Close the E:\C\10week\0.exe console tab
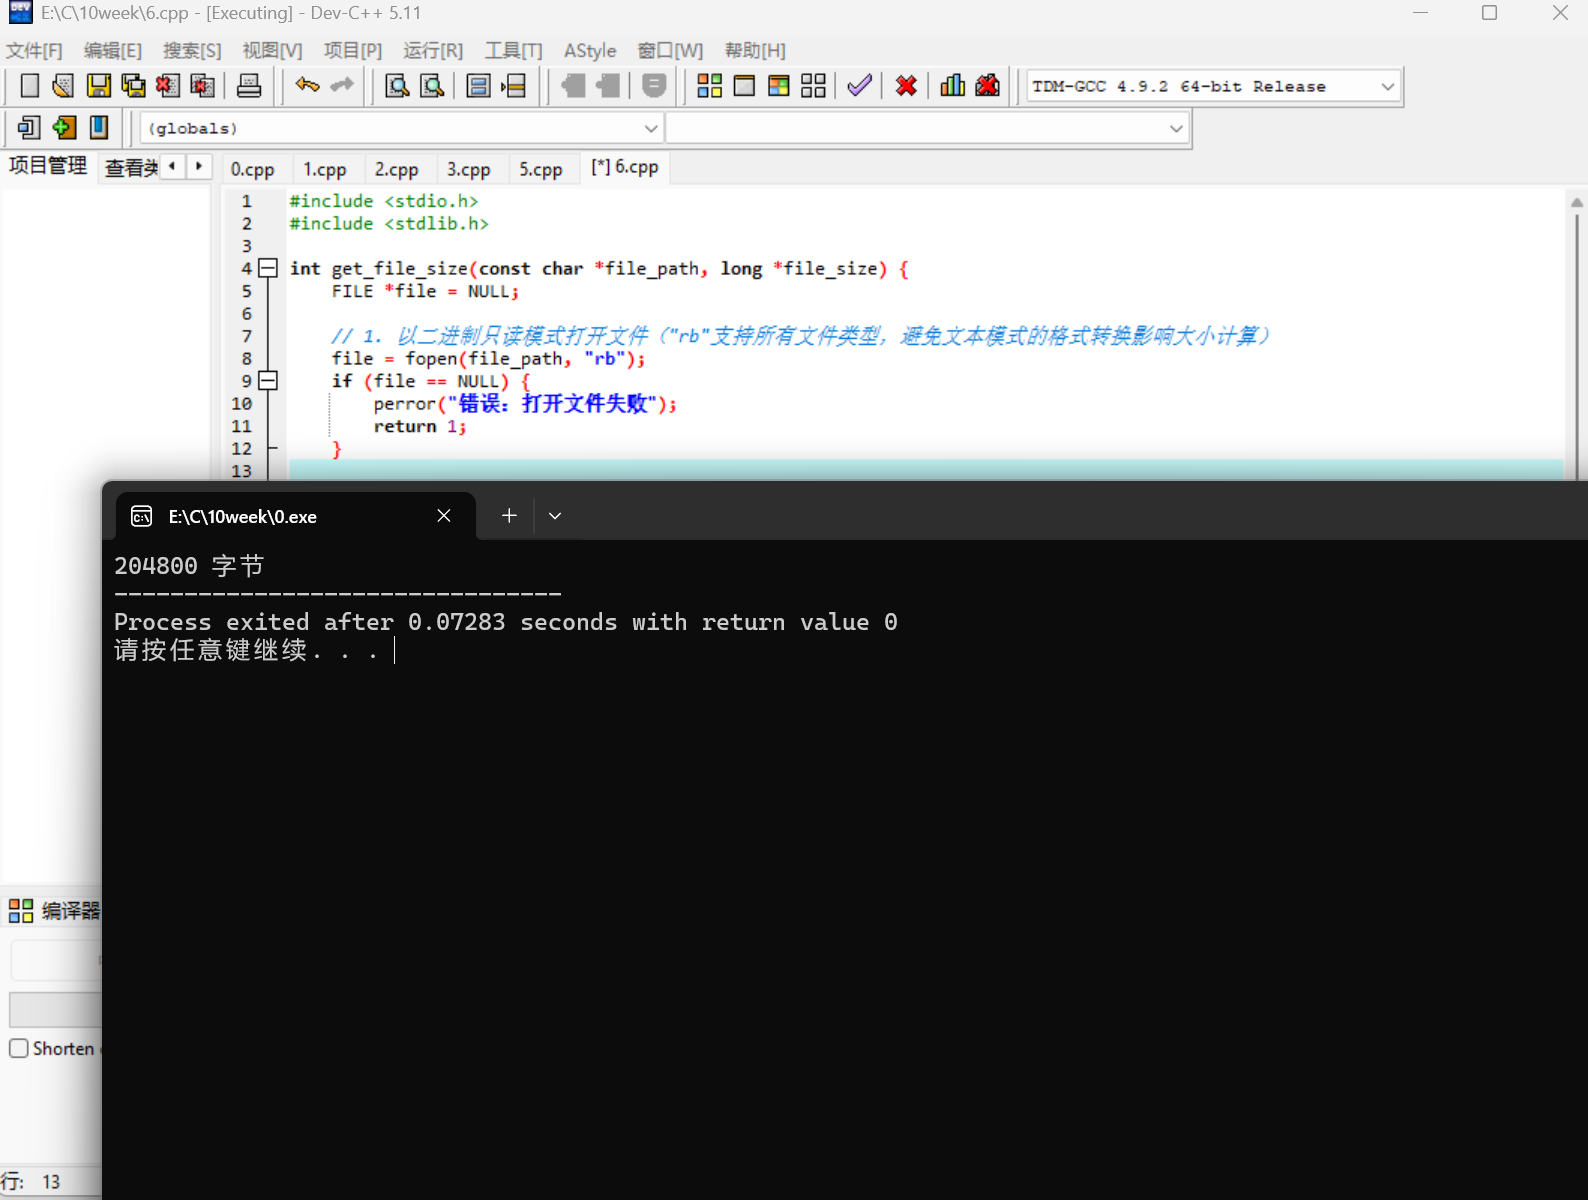The height and width of the screenshot is (1200, 1588). [x=444, y=516]
